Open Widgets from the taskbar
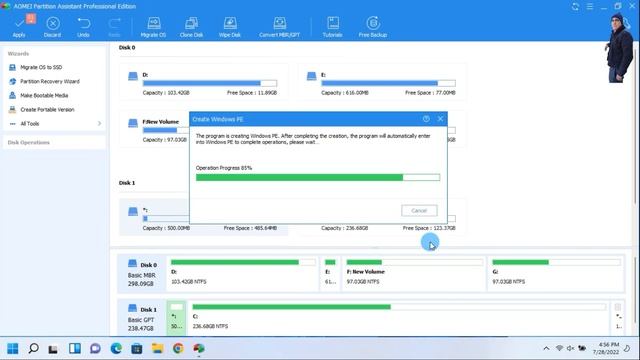The height and width of the screenshot is (360, 640). click(75, 349)
